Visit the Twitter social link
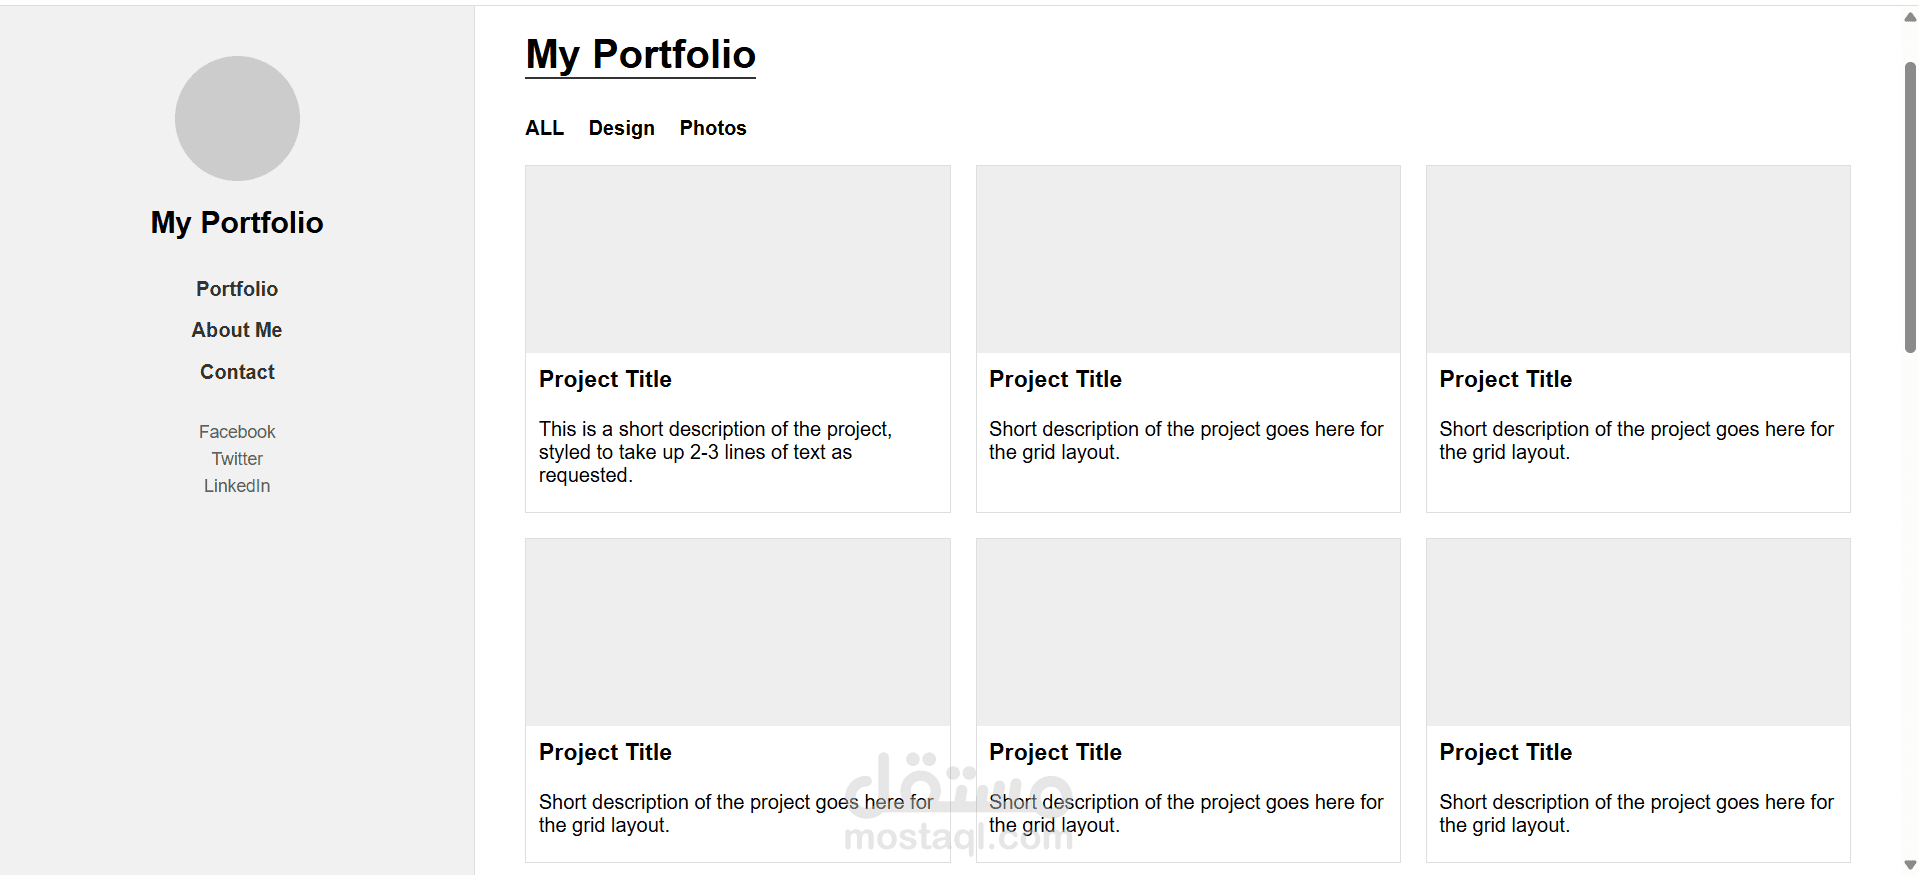Viewport: 1918px width, 875px height. [237, 459]
